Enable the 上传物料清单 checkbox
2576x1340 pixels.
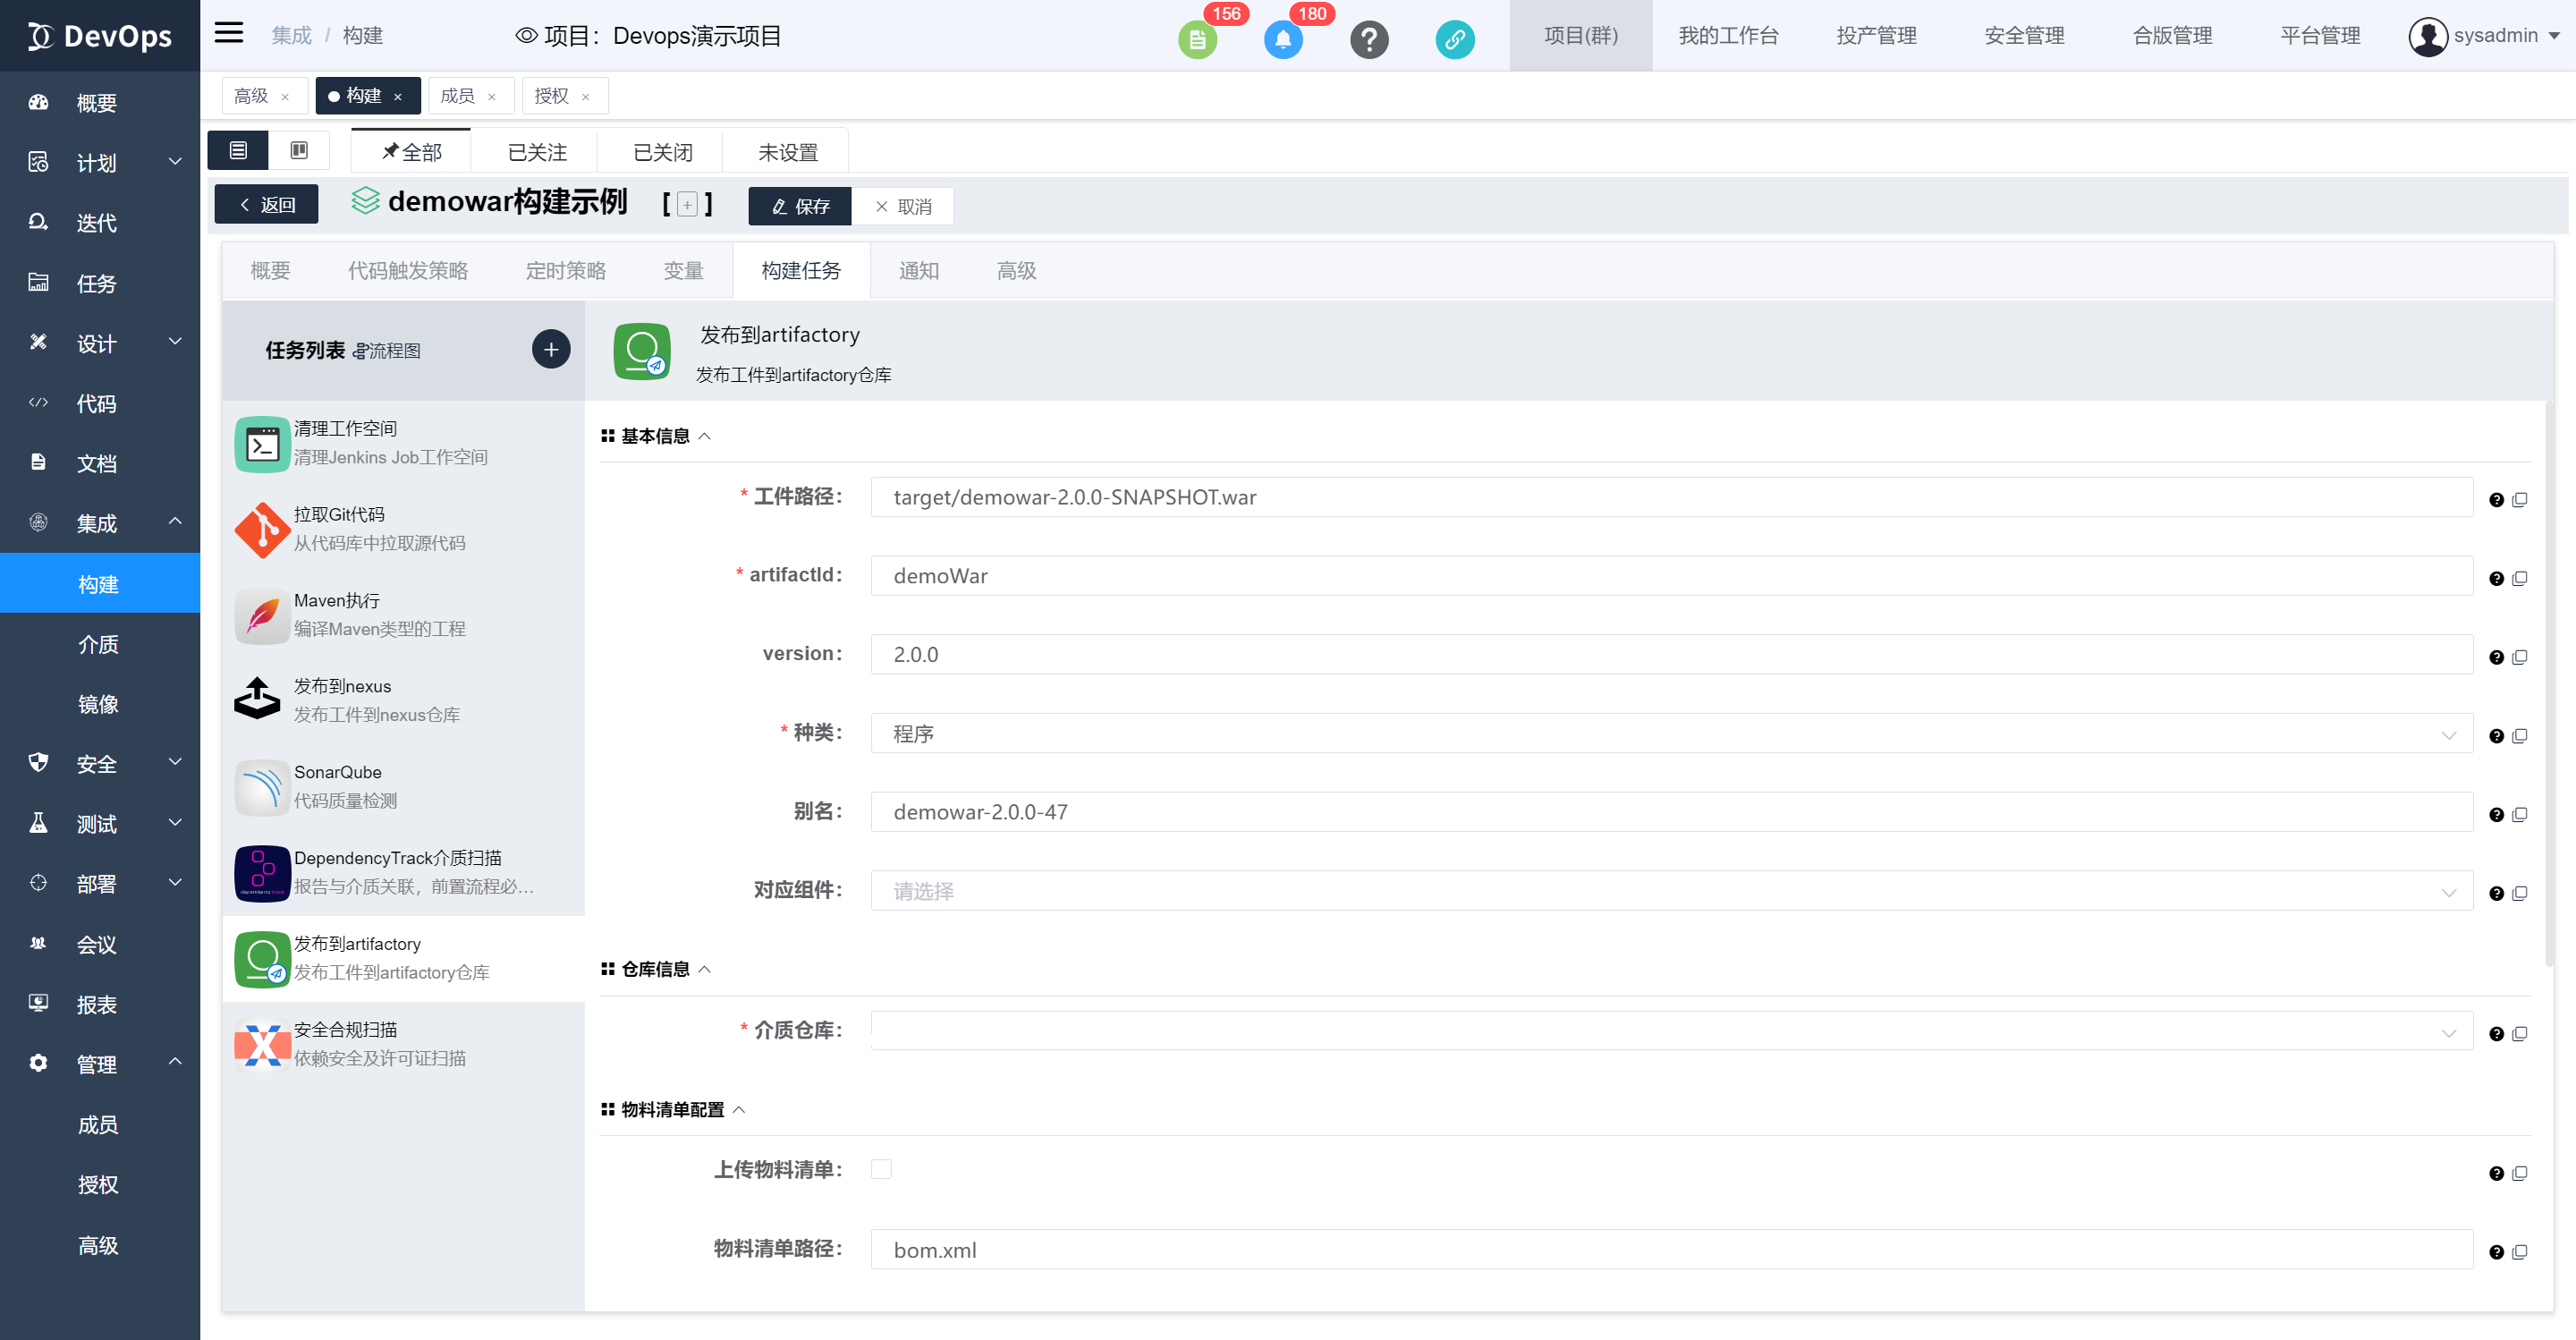click(881, 1169)
